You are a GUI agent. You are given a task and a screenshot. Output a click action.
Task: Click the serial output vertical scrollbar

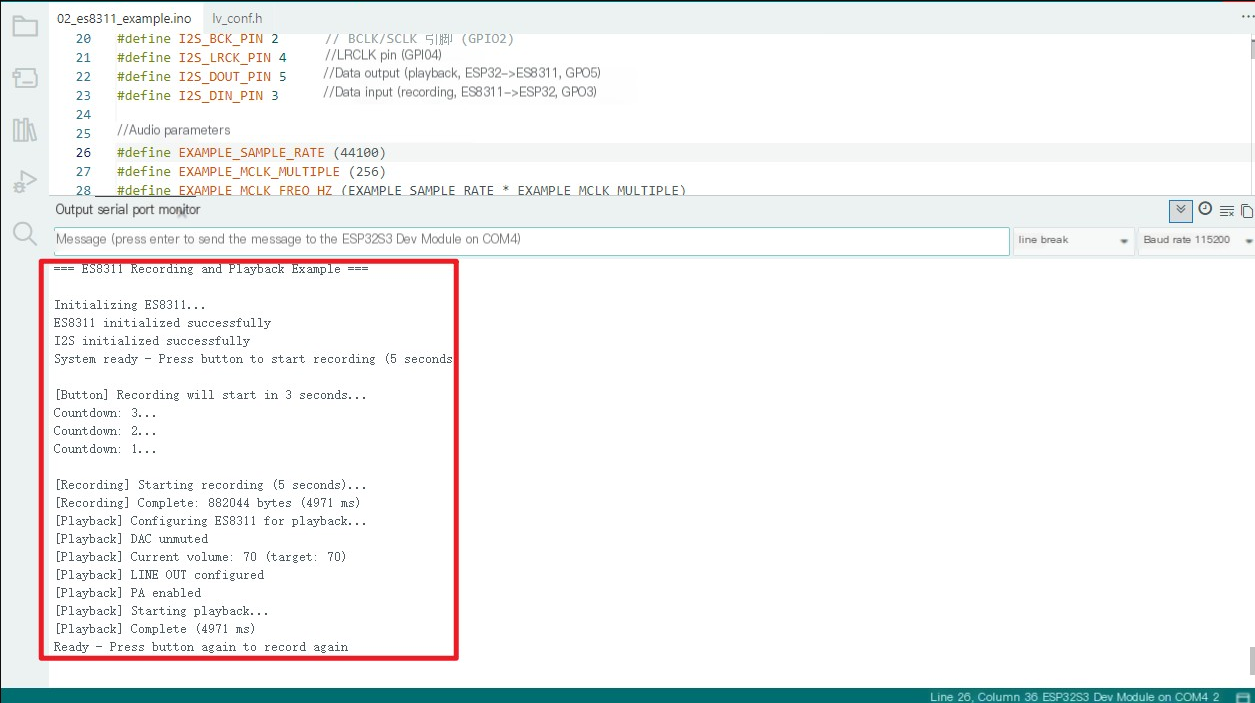(1250, 660)
